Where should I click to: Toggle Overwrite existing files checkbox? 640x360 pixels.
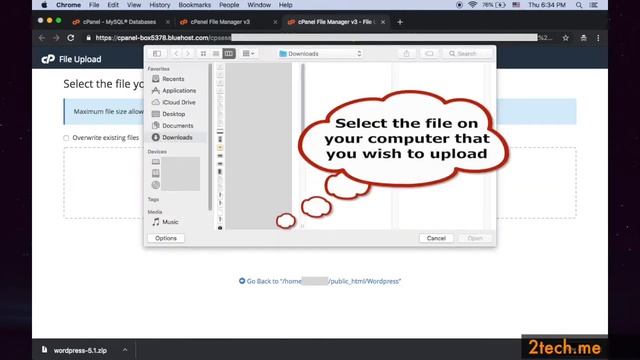66,138
